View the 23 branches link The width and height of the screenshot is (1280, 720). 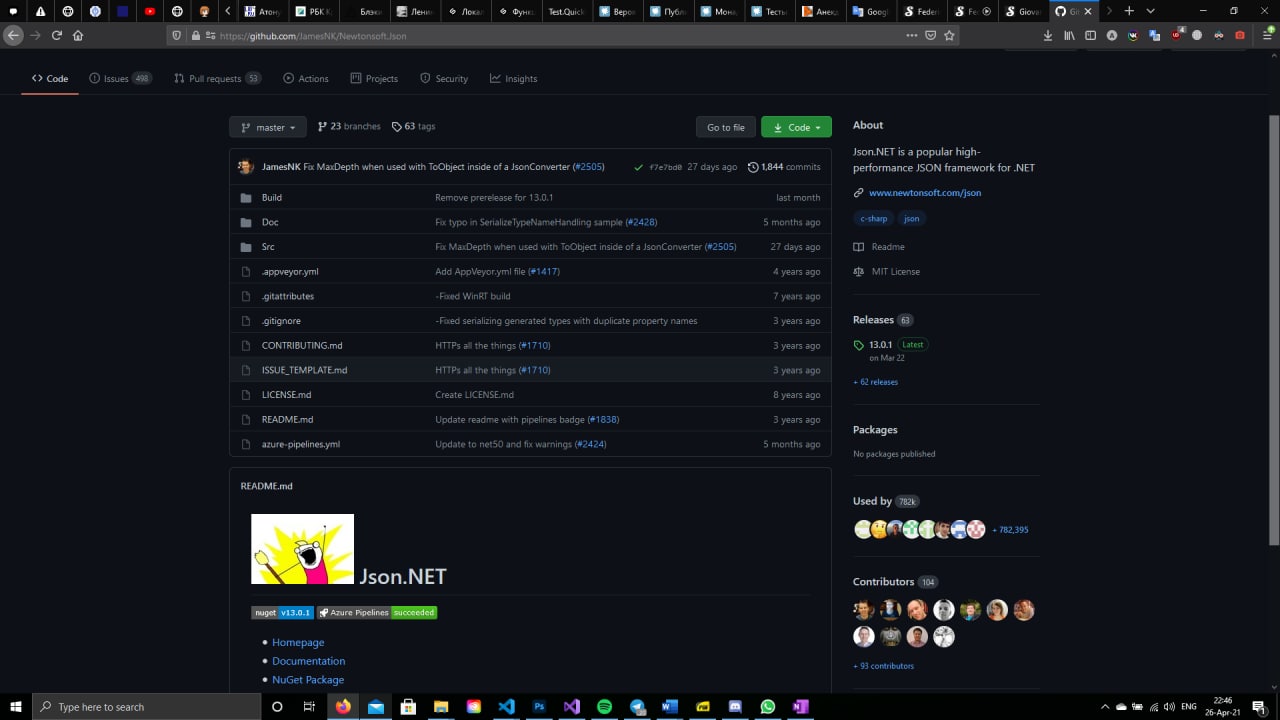pos(349,126)
